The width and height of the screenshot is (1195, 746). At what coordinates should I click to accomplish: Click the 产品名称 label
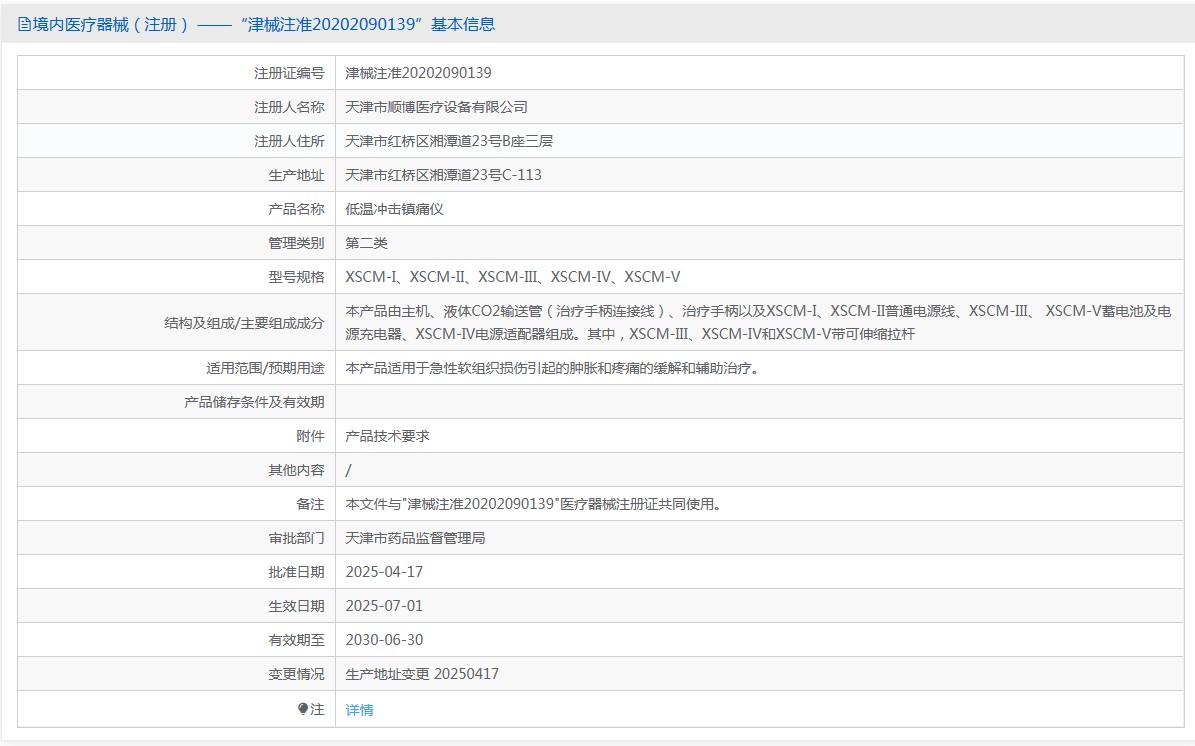point(296,209)
